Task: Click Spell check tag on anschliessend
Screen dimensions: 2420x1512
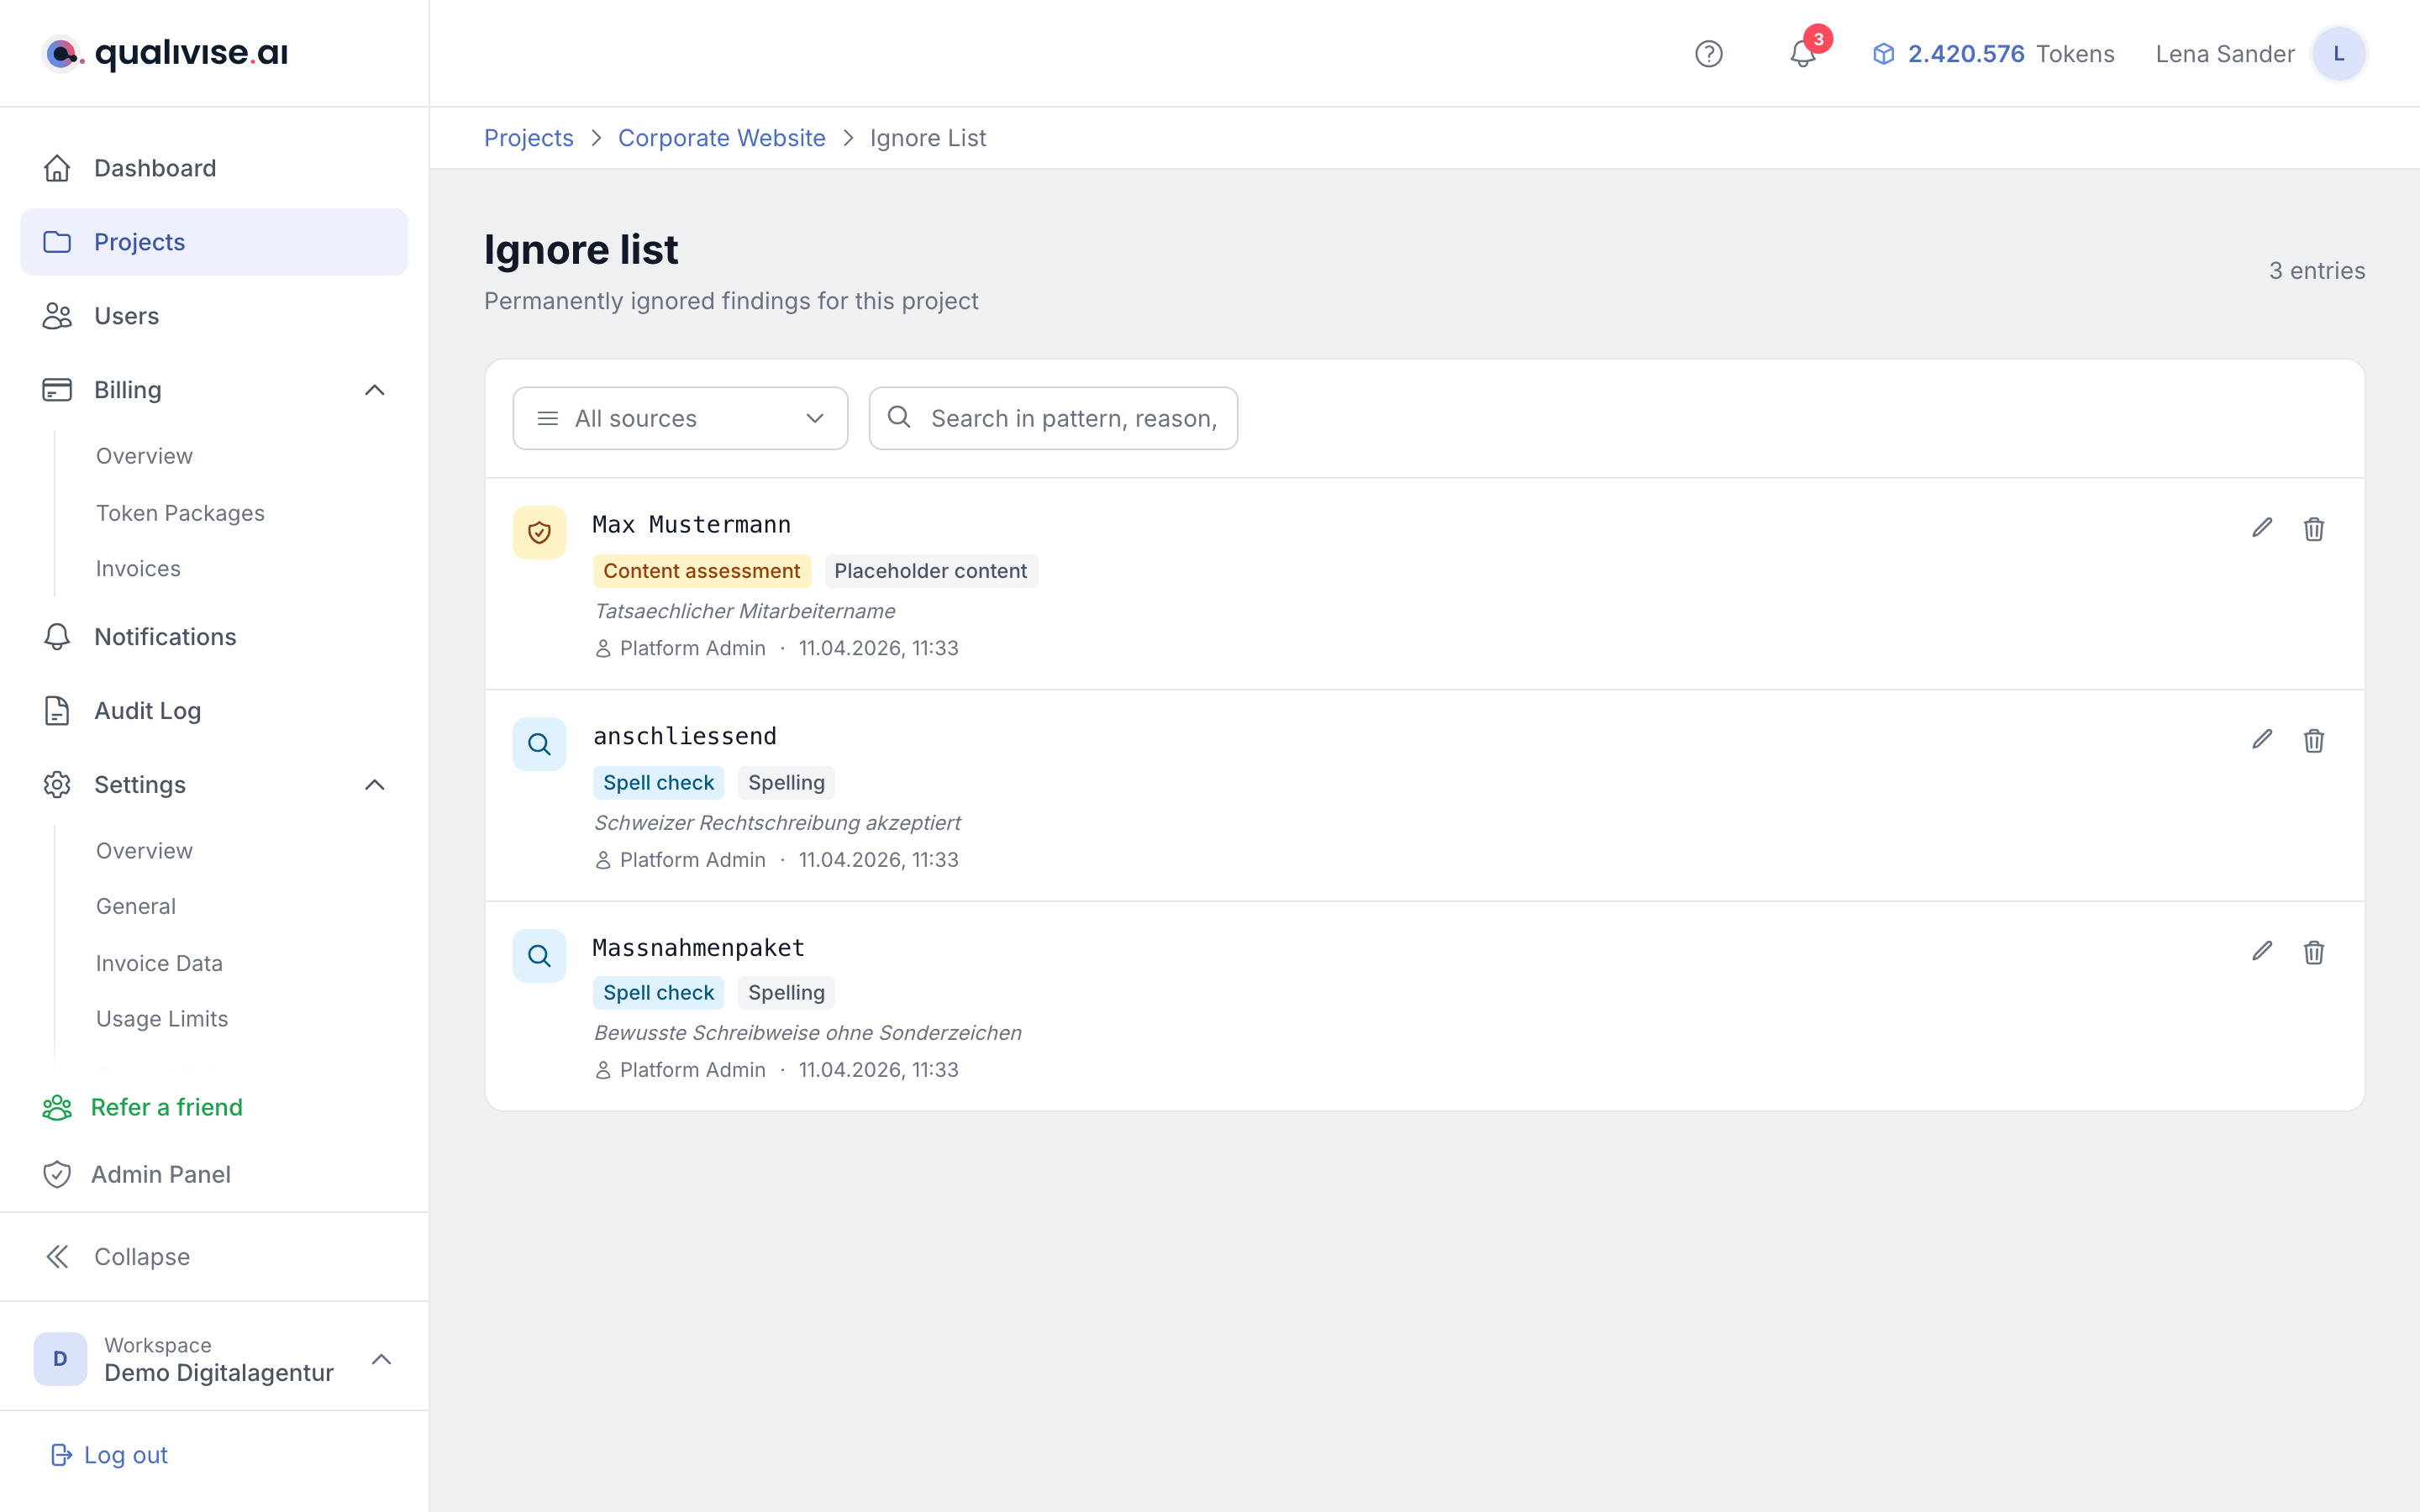Action: pyautogui.click(x=658, y=783)
